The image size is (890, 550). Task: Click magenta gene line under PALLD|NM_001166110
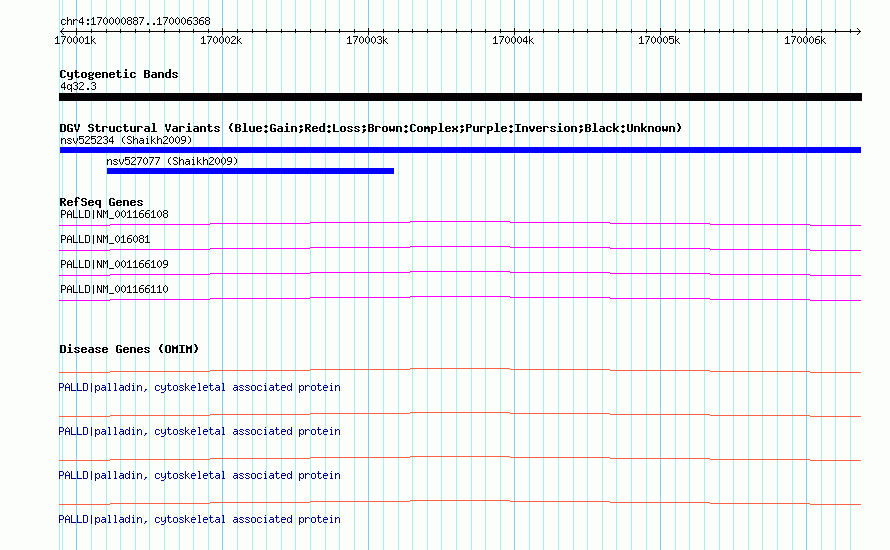point(460,298)
